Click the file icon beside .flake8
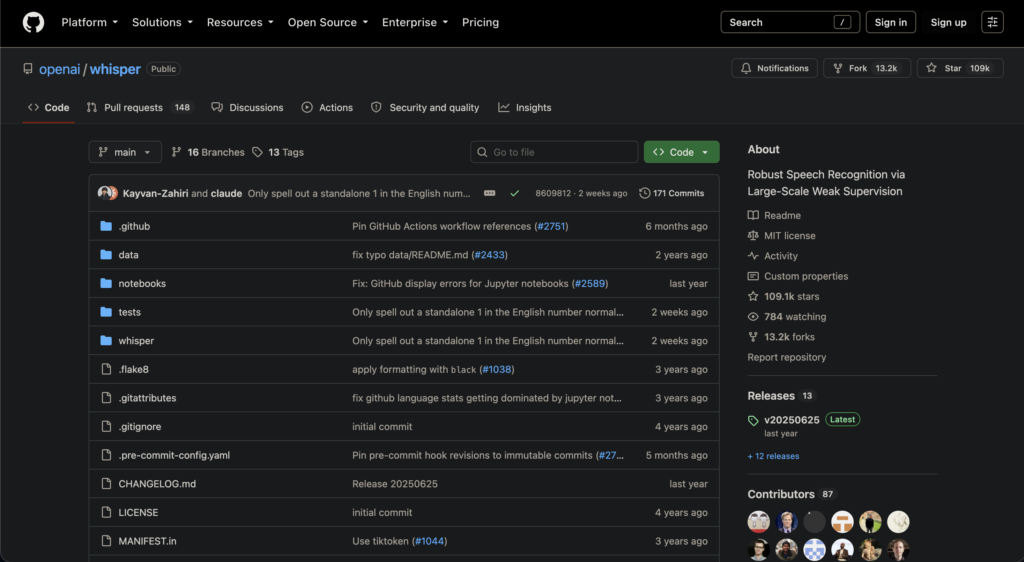This screenshot has height=562, width=1024. pos(106,369)
